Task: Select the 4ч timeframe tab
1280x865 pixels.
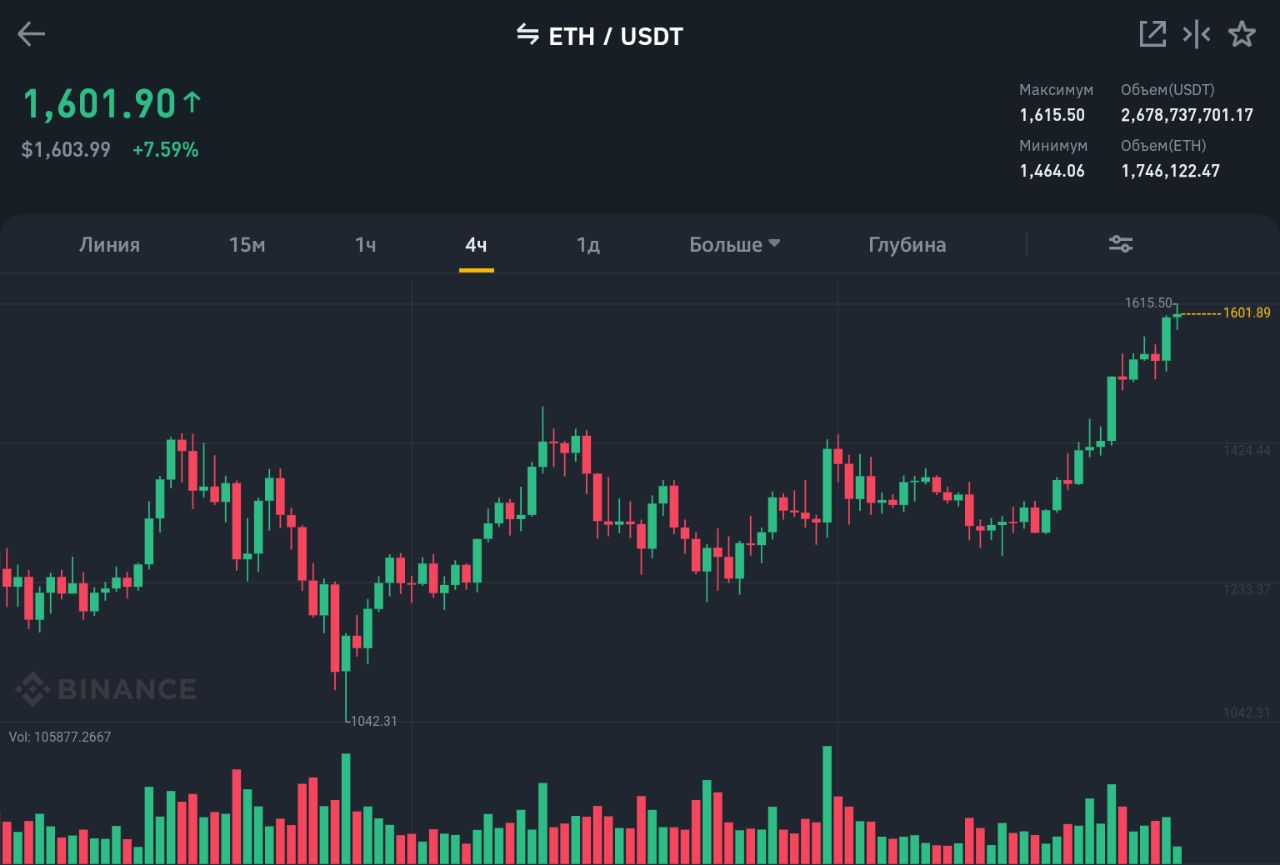Action: 476,245
